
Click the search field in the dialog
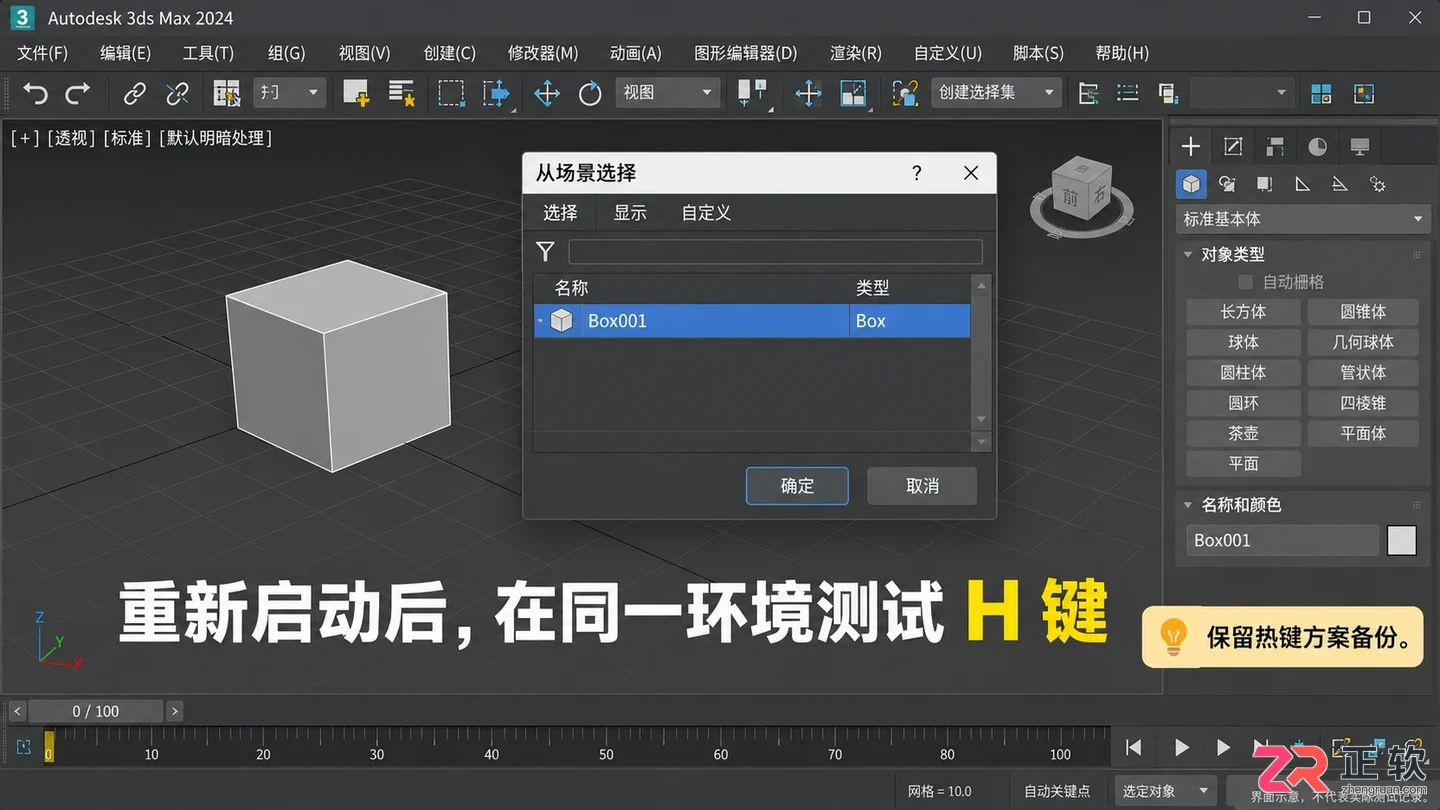tap(775, 251)
